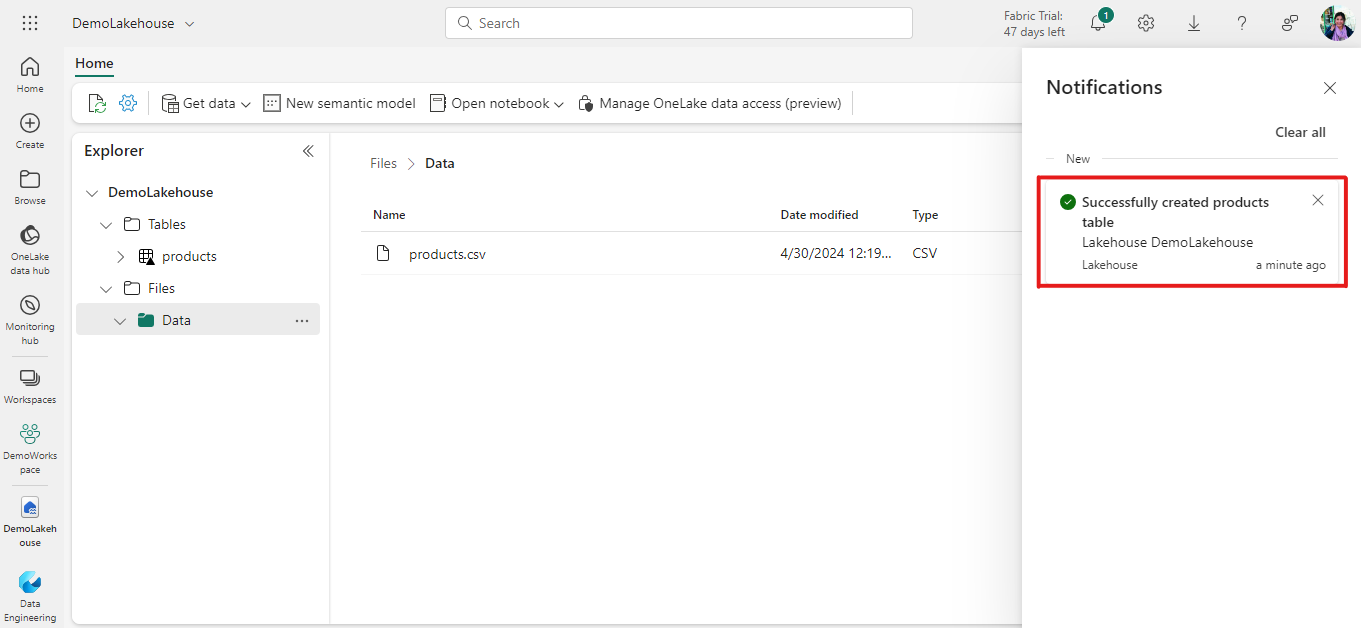Sort by Date modified column header
This screenshot has height=628, width=1361.
[x=819, y=215]
